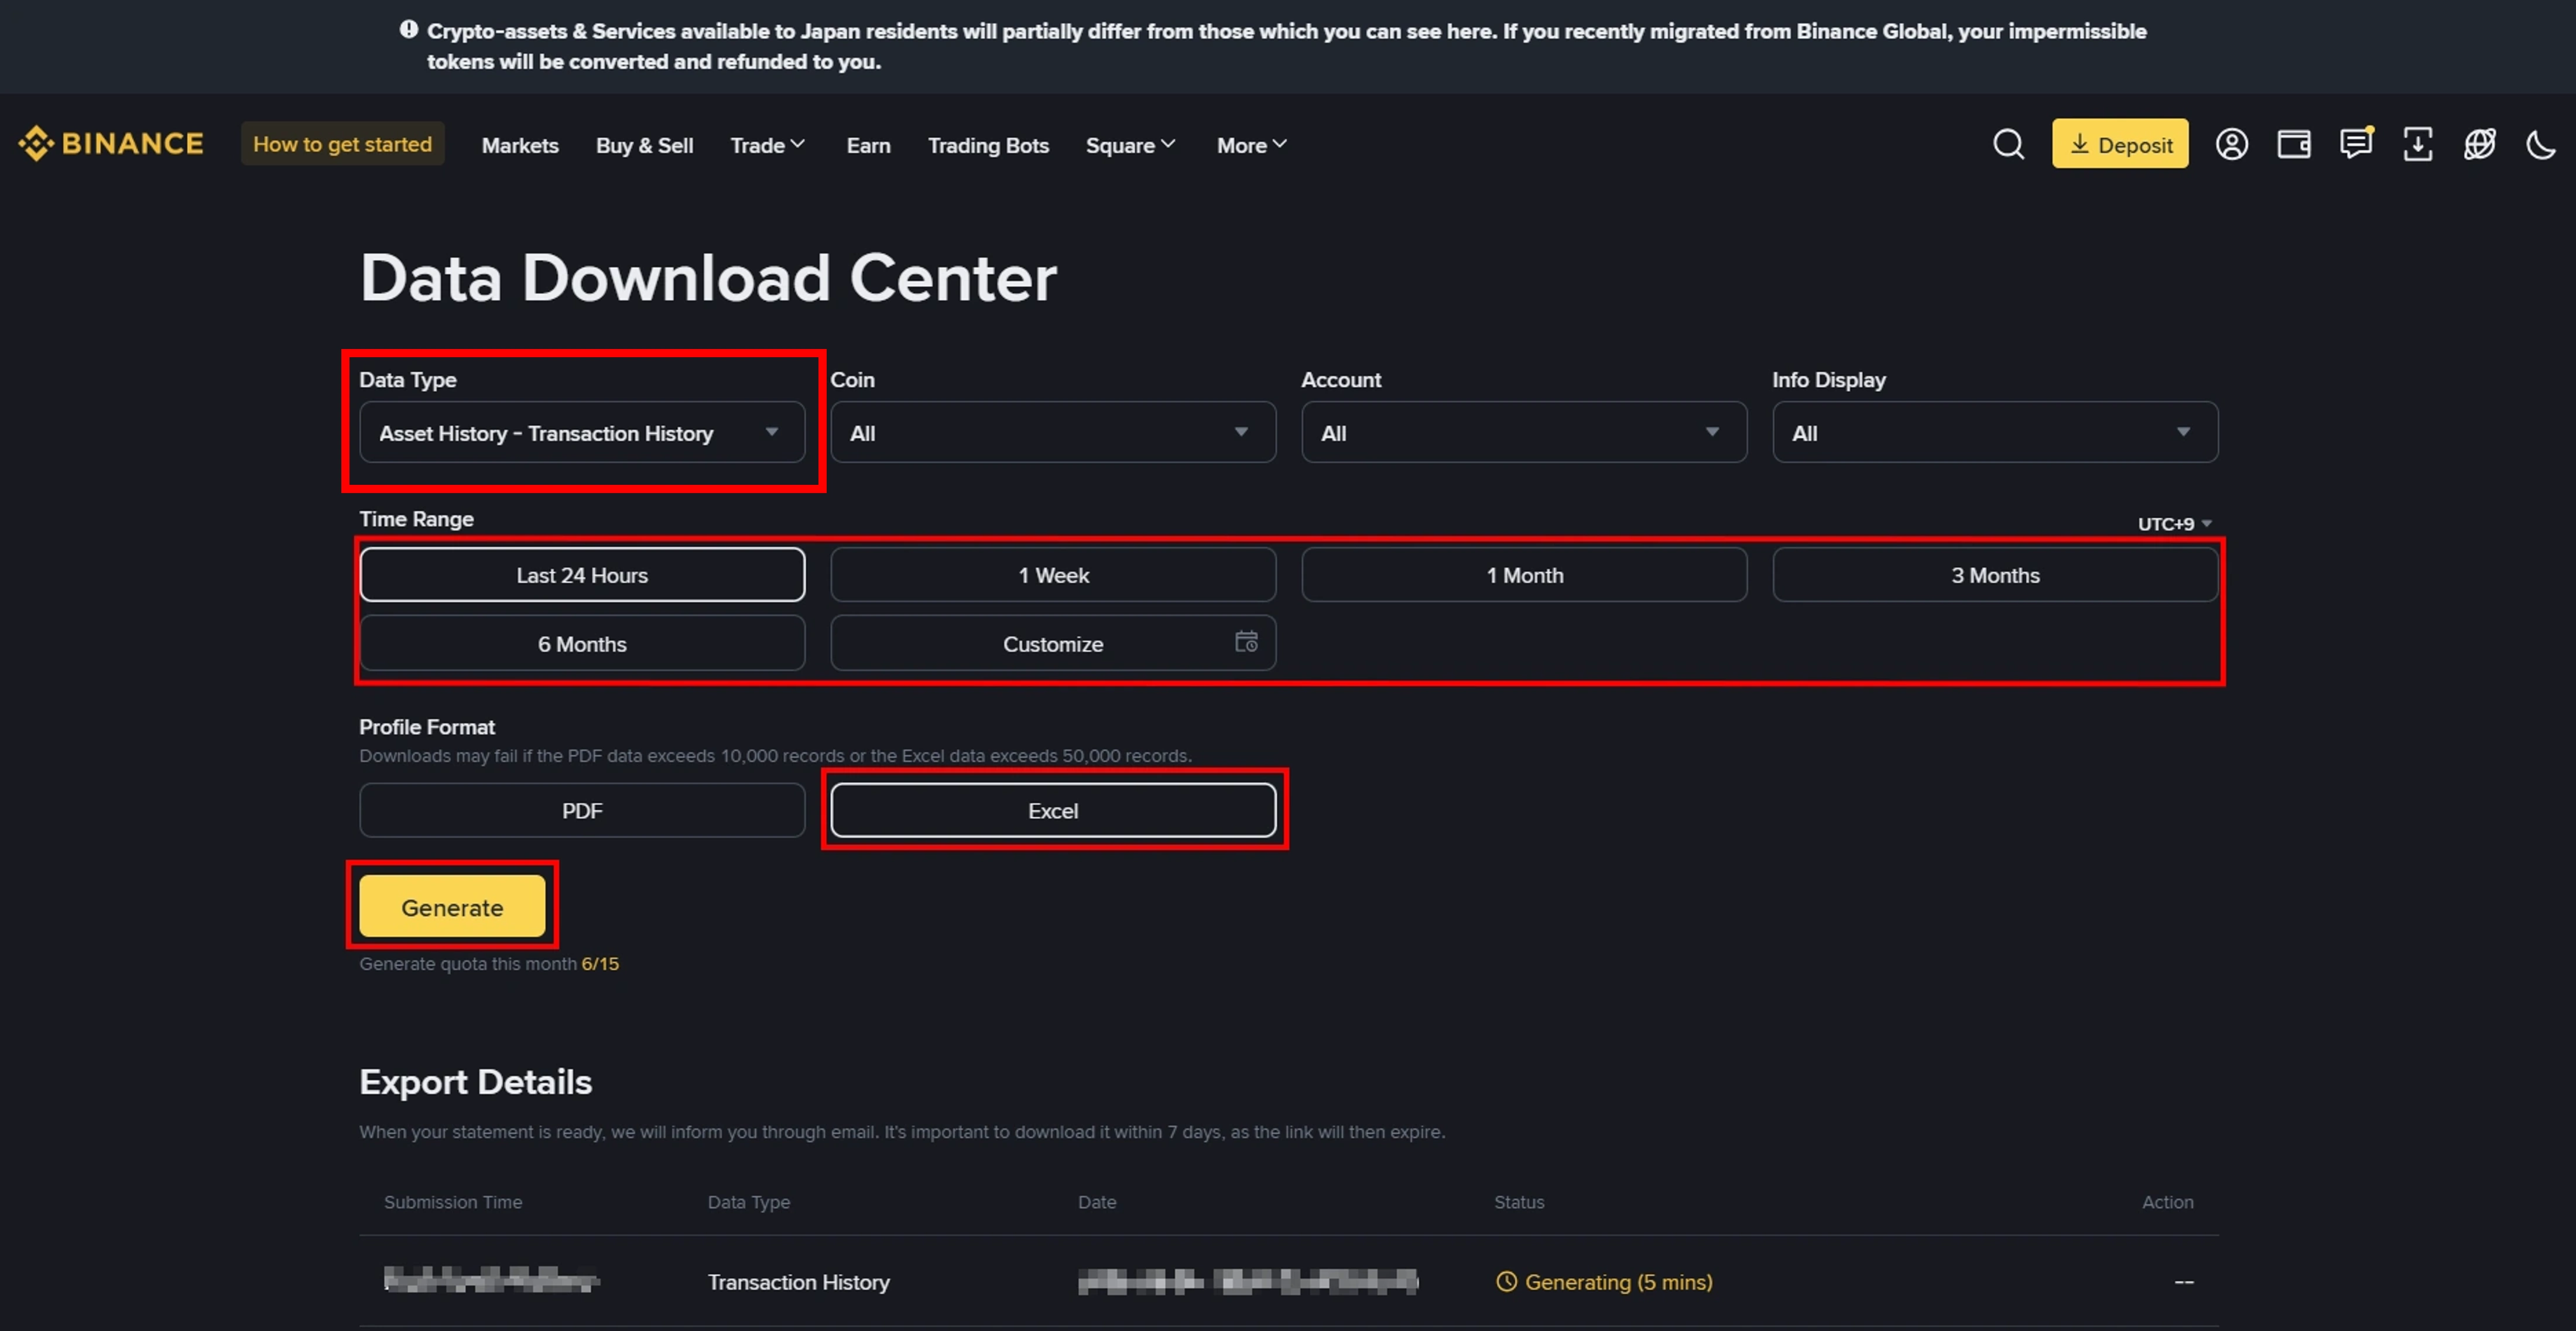The image size is (2576, 1331).
Task: Open the Data Type dropdown
Action: [x=582, y=432]
